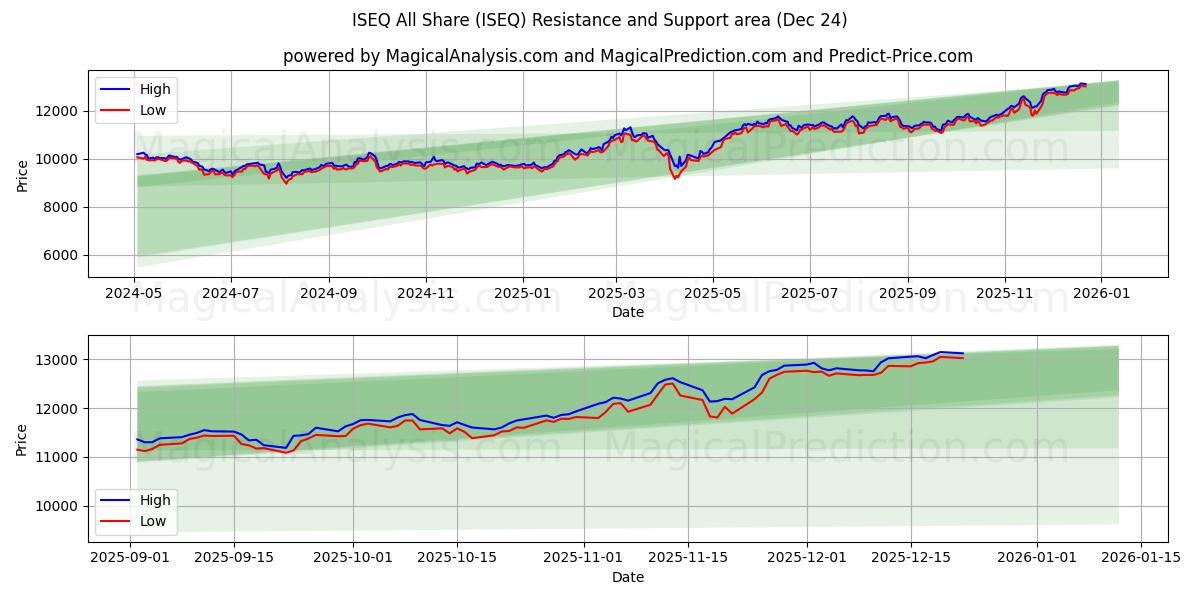
Task: Select the Date axis label on bottom chart
Action: click(x=629, y=577)
